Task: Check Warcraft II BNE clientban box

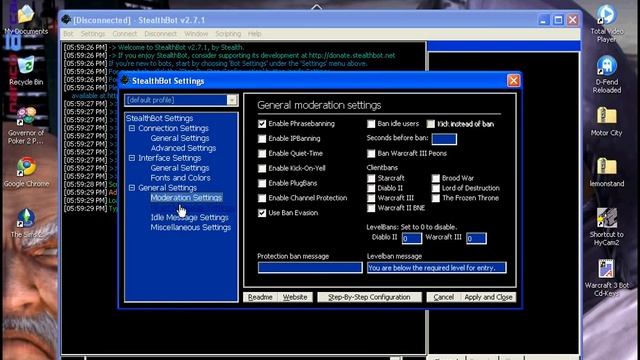Action: (x=371, y=208)
